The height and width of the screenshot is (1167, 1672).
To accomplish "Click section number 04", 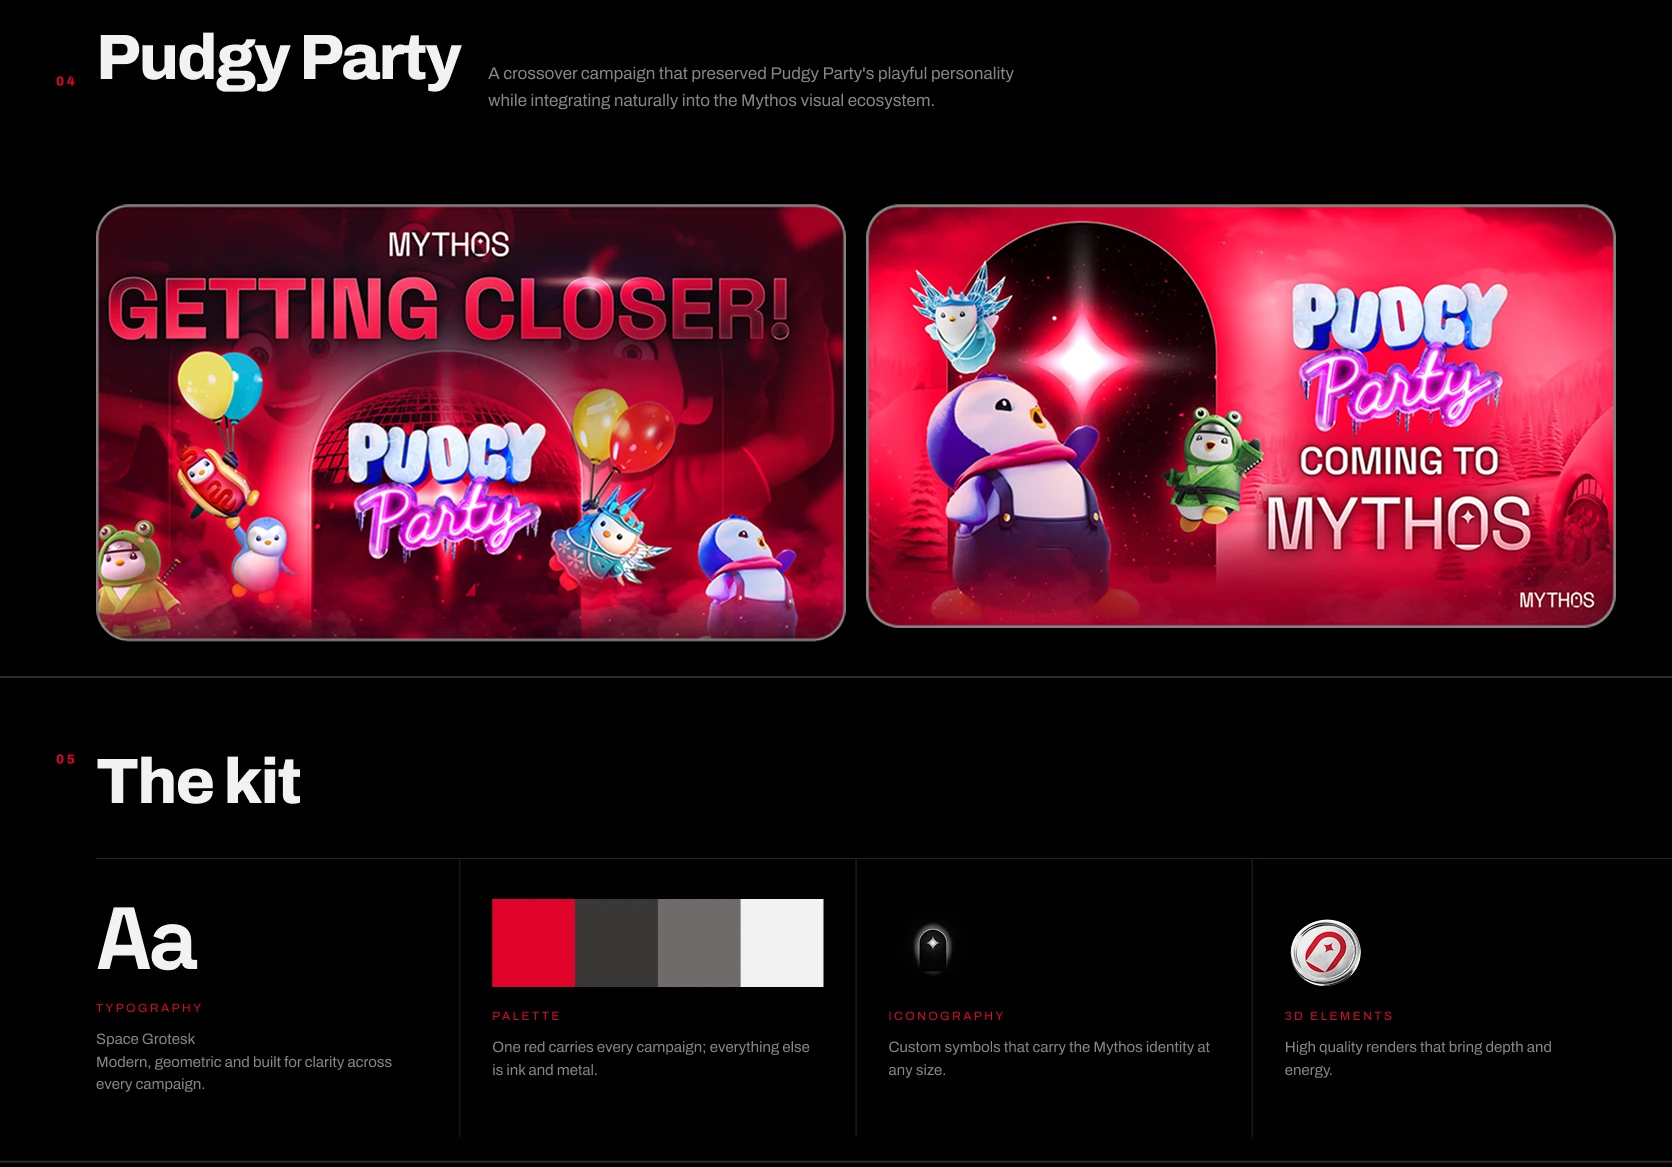I will click(66, 81).
